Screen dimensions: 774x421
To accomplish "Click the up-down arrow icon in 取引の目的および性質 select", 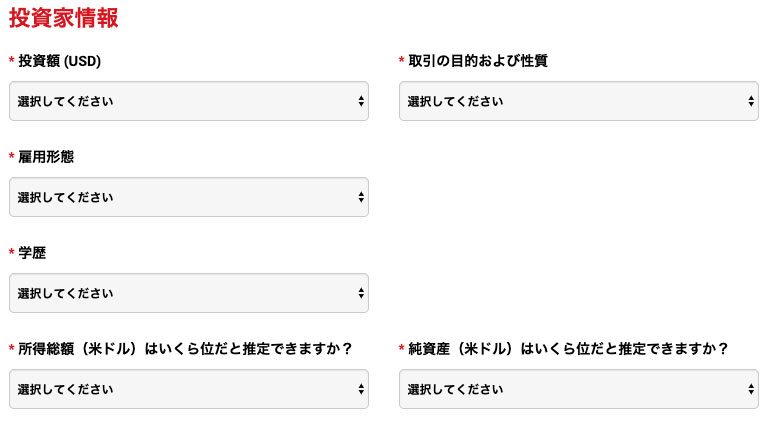I will coord(751,101).
